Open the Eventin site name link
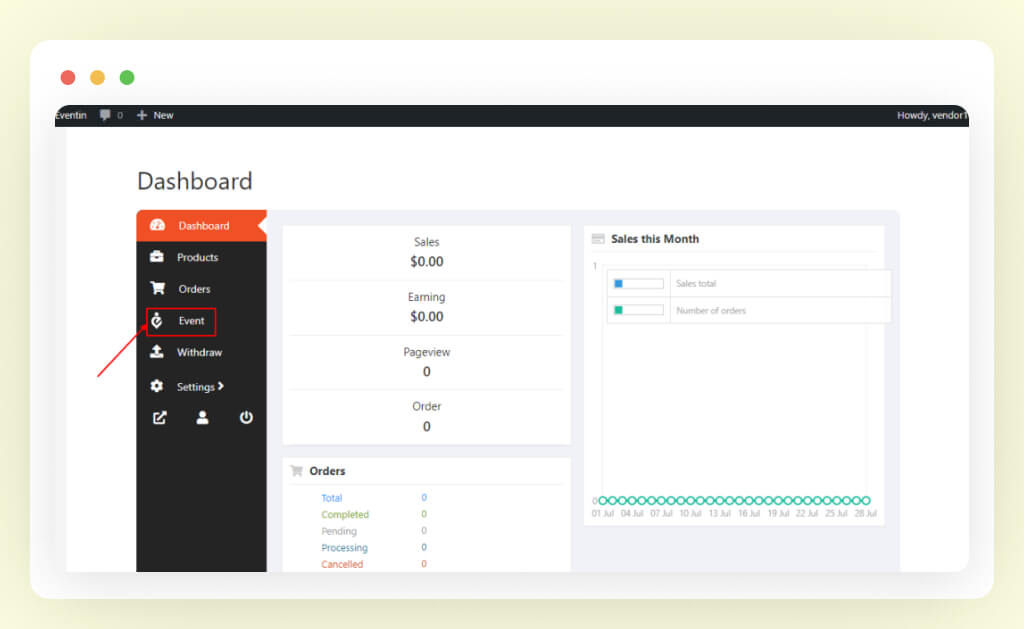 point(71,115)
